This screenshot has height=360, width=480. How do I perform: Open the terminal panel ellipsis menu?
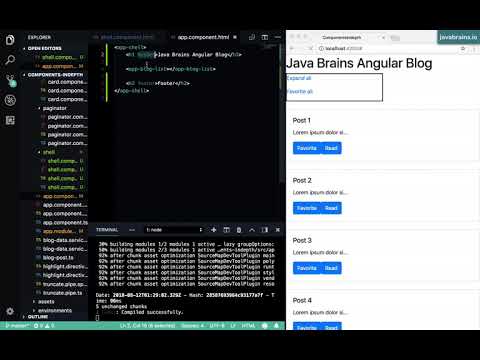click(x=132, y=230)
